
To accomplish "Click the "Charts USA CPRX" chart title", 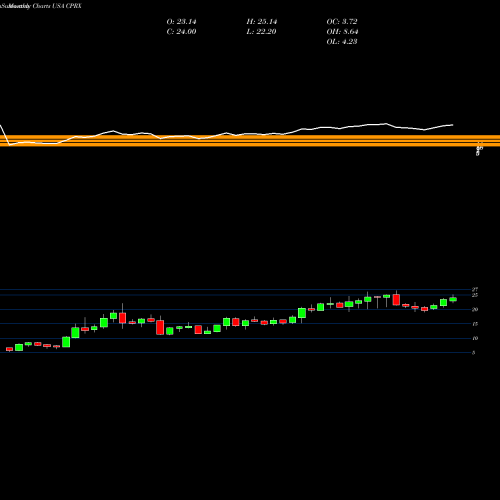I will [x=57, y=6].
